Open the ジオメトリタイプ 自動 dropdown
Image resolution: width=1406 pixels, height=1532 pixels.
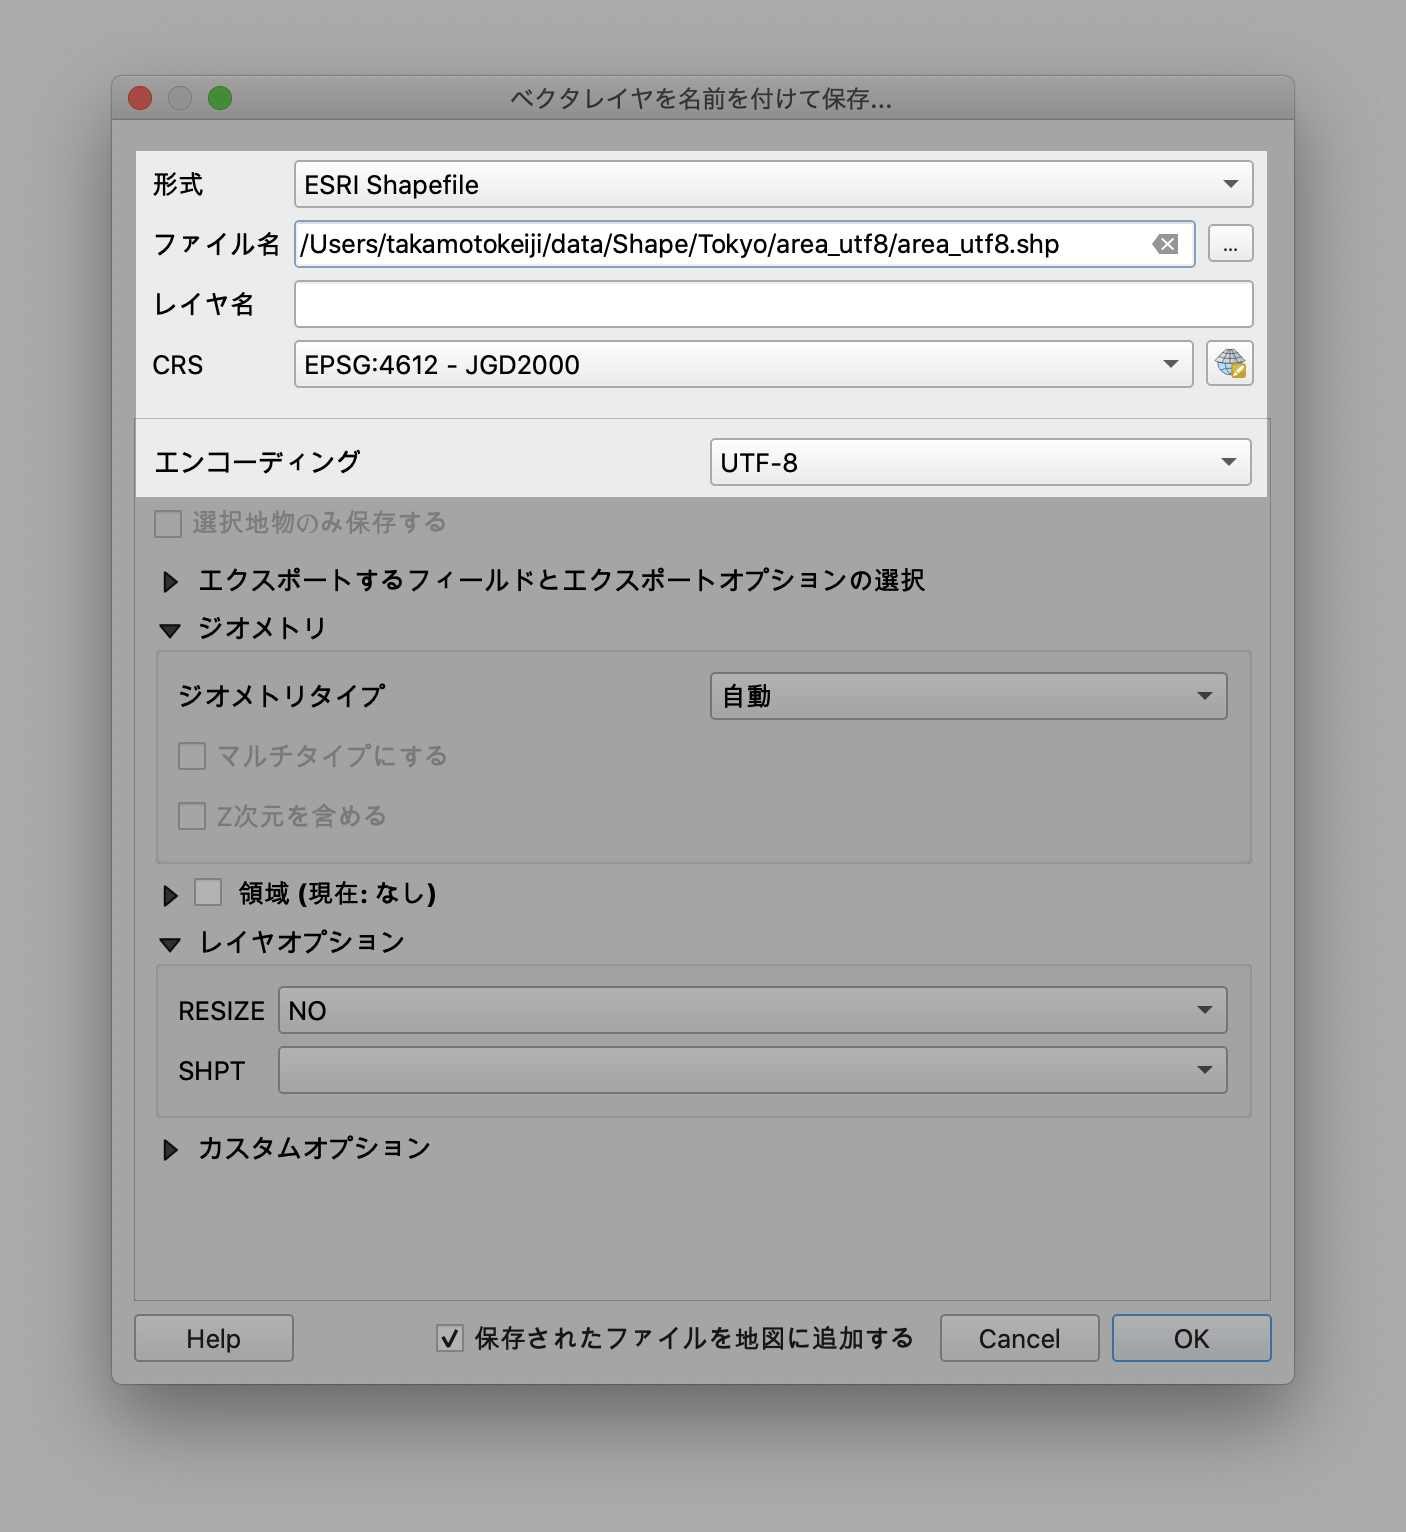[968, 696]
